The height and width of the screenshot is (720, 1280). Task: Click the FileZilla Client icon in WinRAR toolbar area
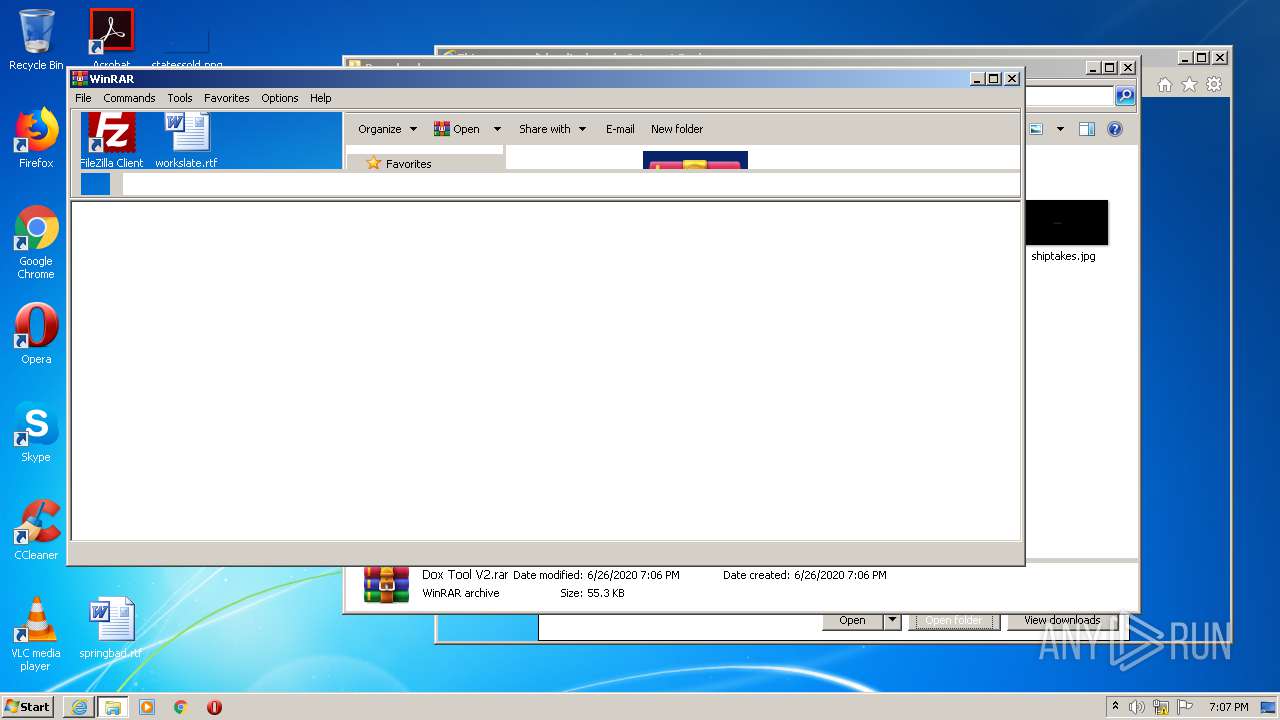(x=111, y=140)
